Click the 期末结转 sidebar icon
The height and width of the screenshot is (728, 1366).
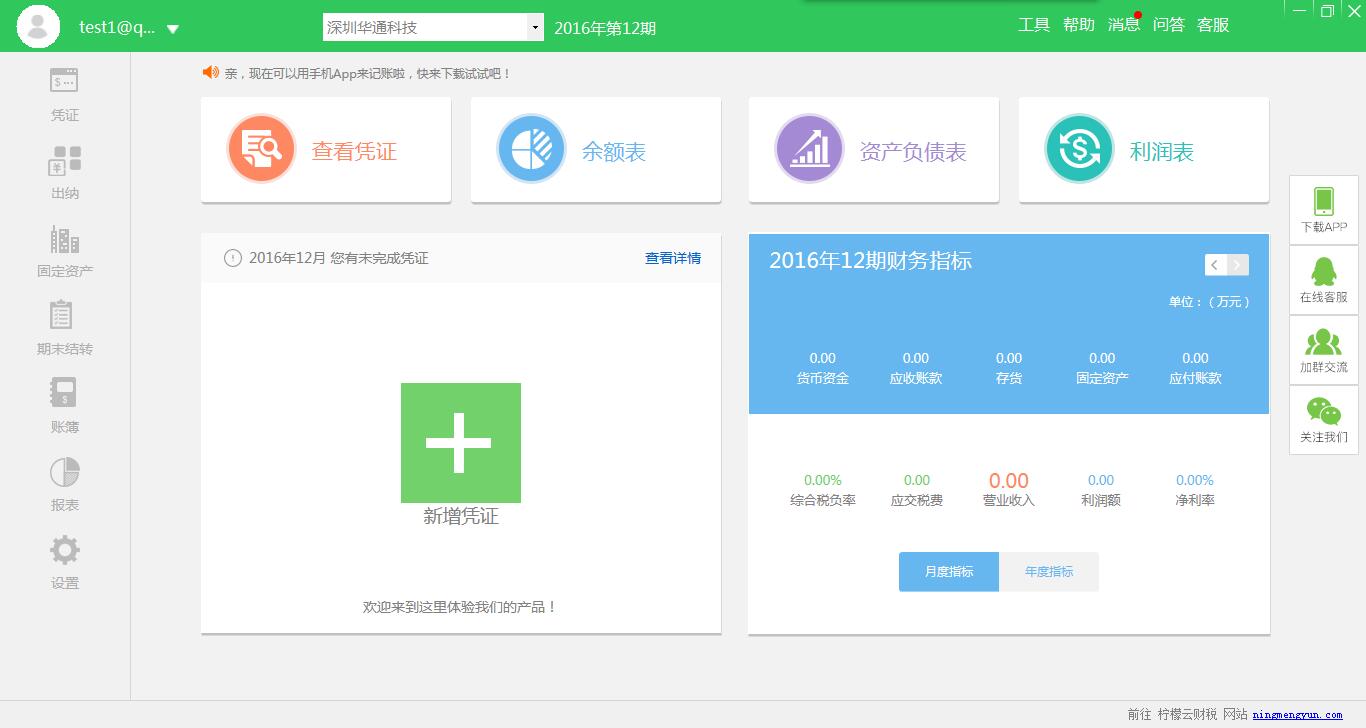coord(63,325)
